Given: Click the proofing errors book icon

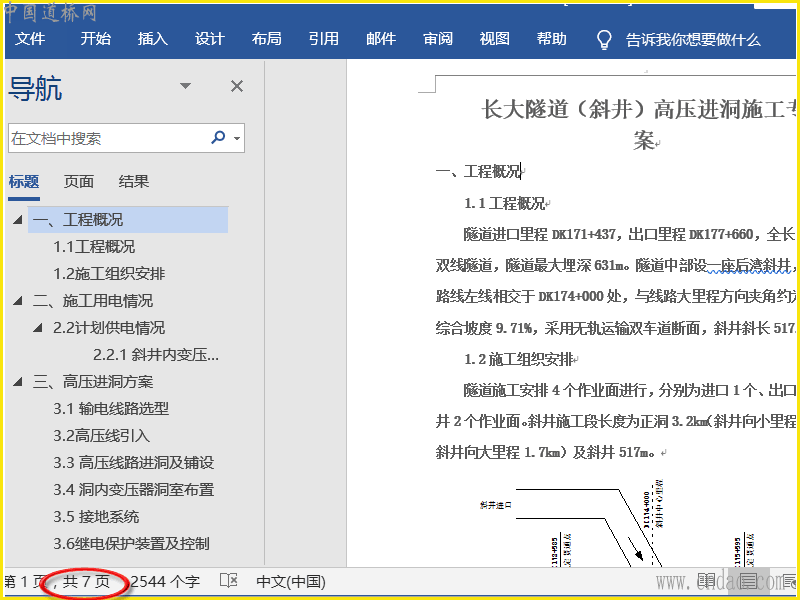Looking at the screenshot, I should tap(229, 581).
